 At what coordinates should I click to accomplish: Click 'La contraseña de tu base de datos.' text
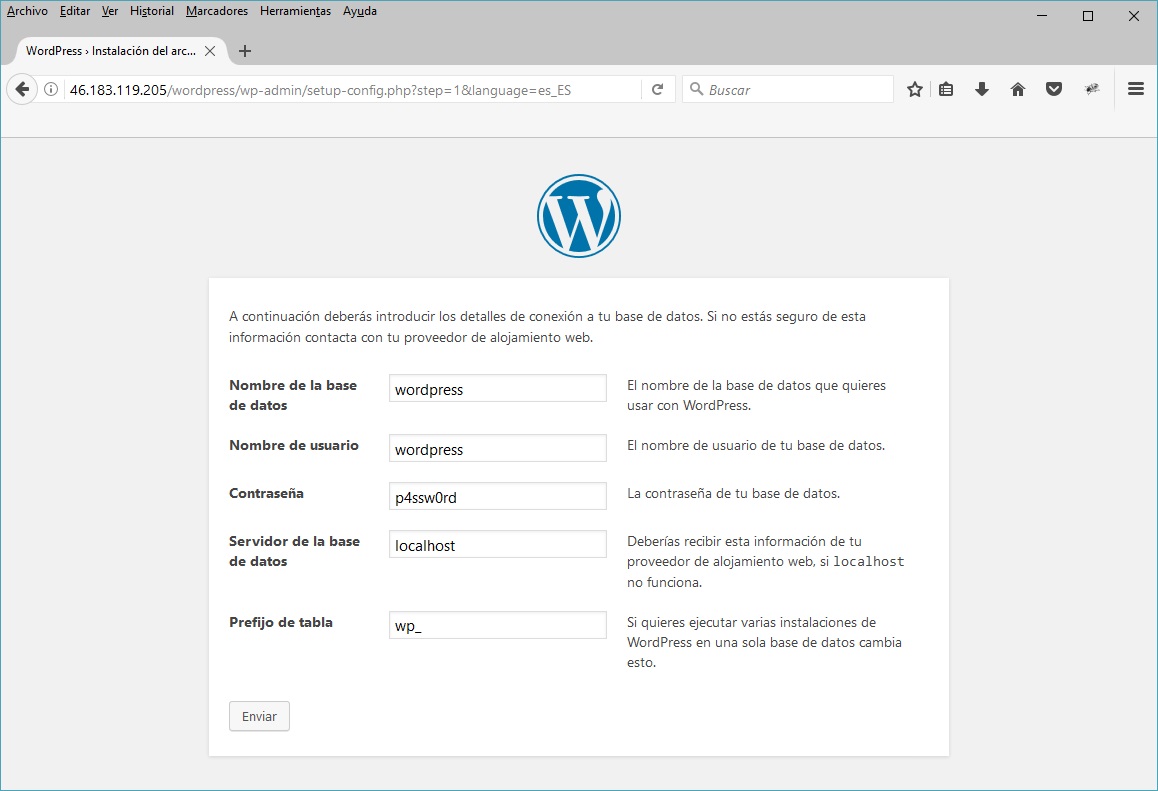(x=733, y=493)
